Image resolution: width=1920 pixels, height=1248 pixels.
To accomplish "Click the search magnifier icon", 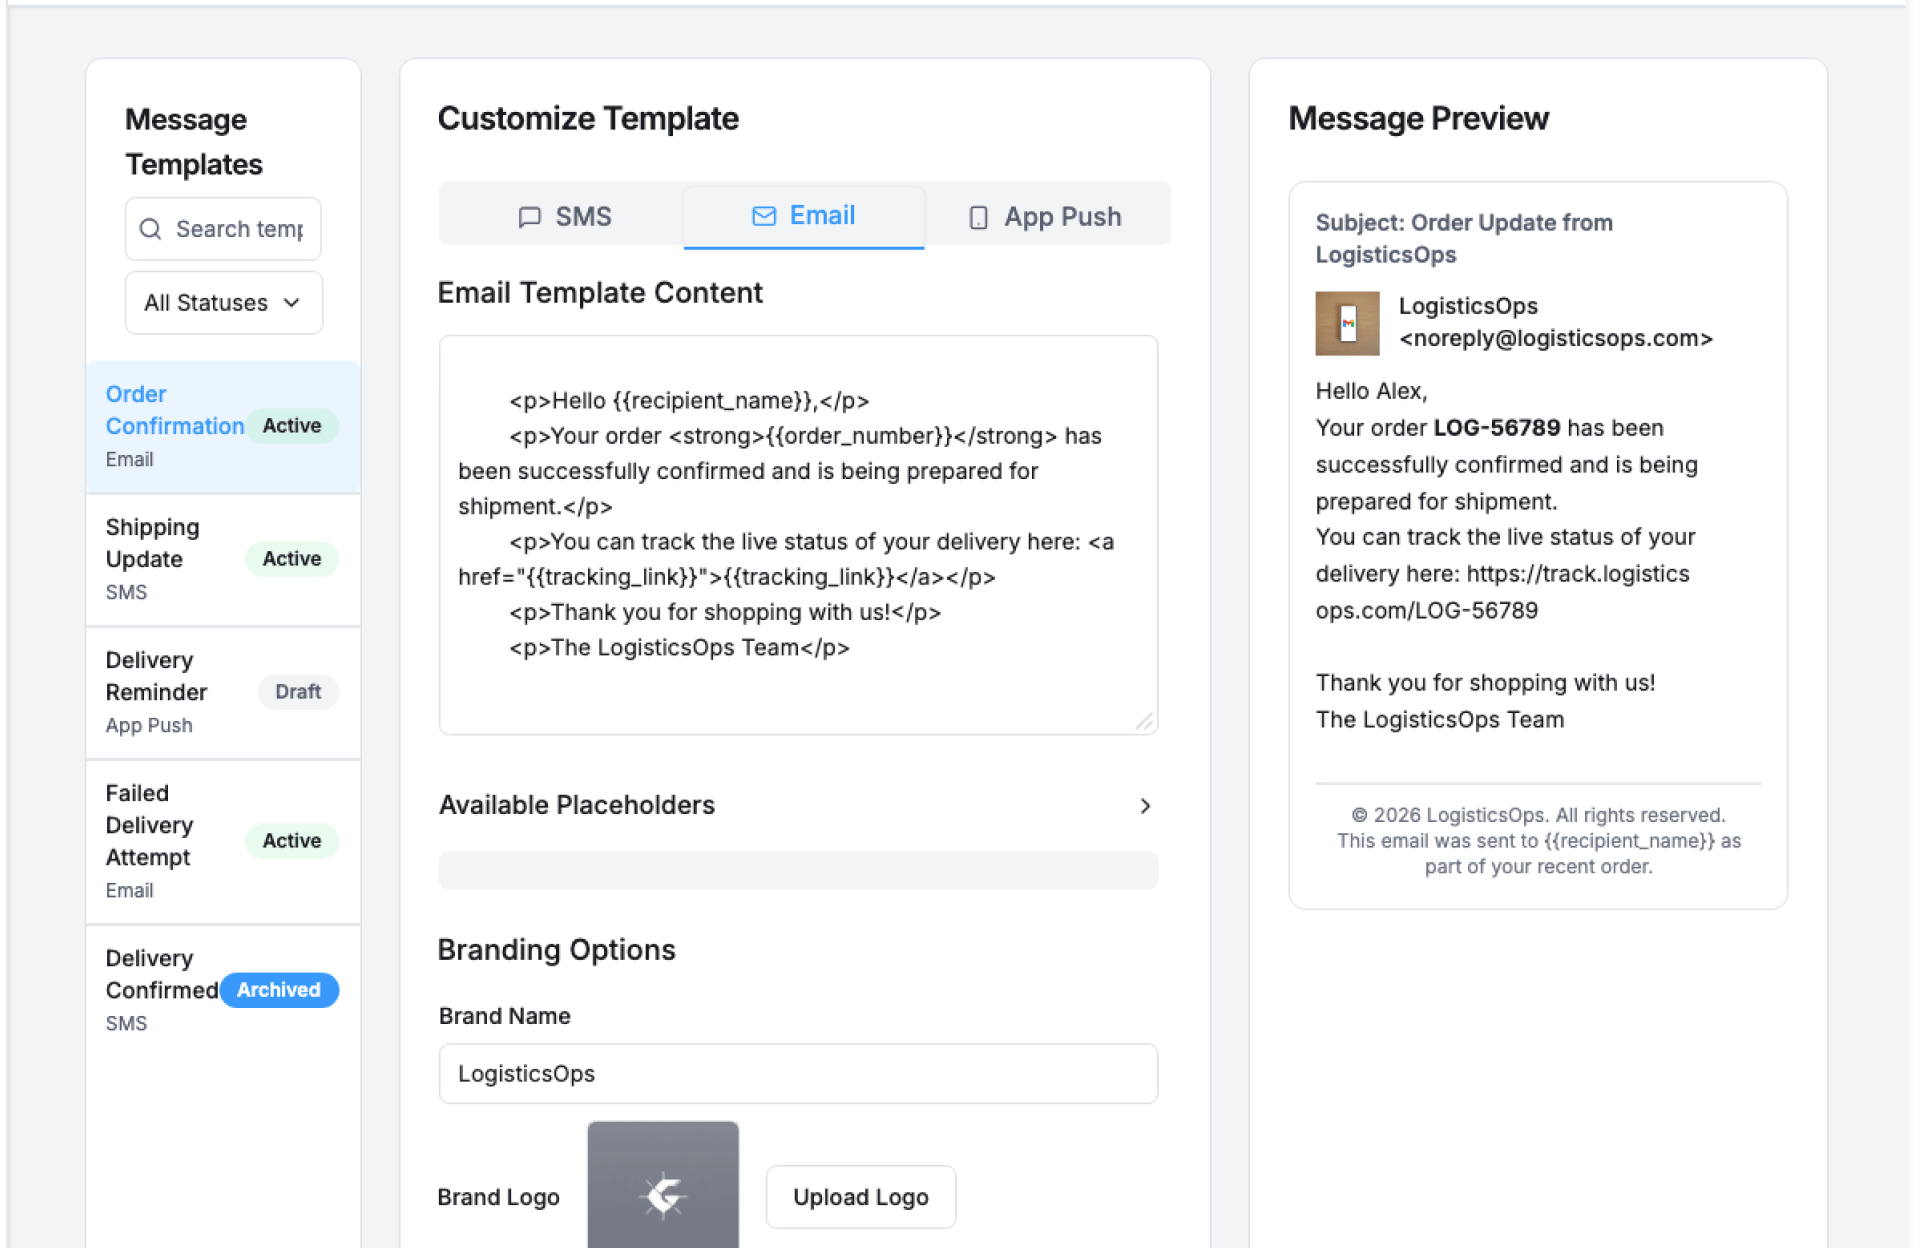I will pos(150,229).
